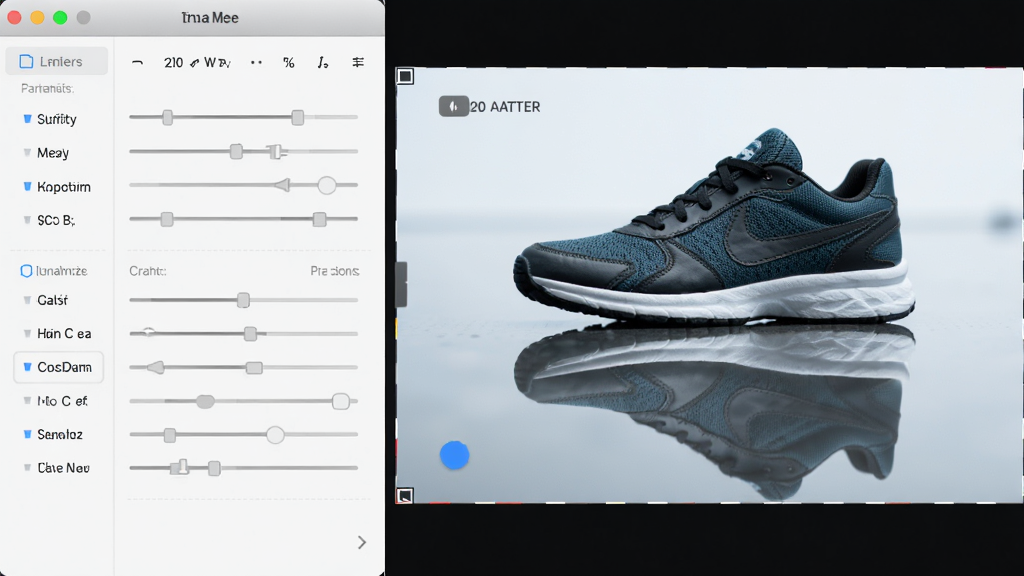Toggle the Clave Neo marker
The height and width of the screenshot is (576, 1024).
point(27,468)
